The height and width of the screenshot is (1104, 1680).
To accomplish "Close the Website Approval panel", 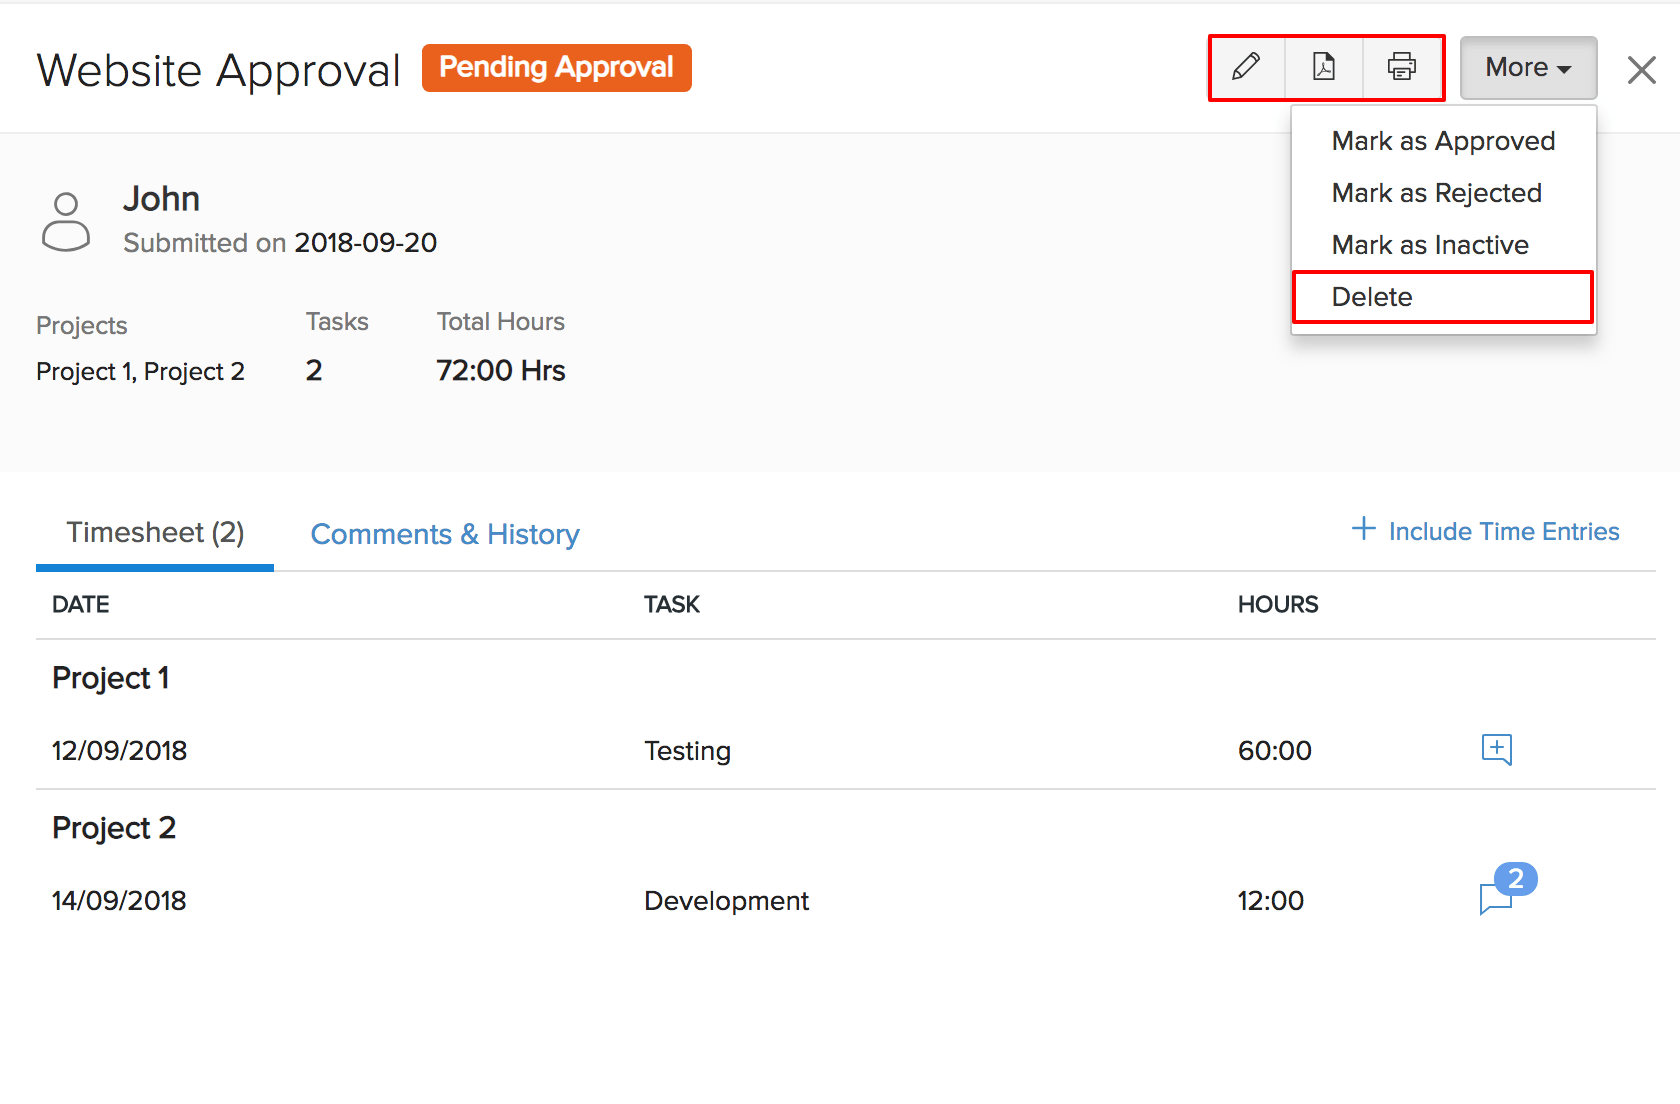I will [x=1641, y=70].
